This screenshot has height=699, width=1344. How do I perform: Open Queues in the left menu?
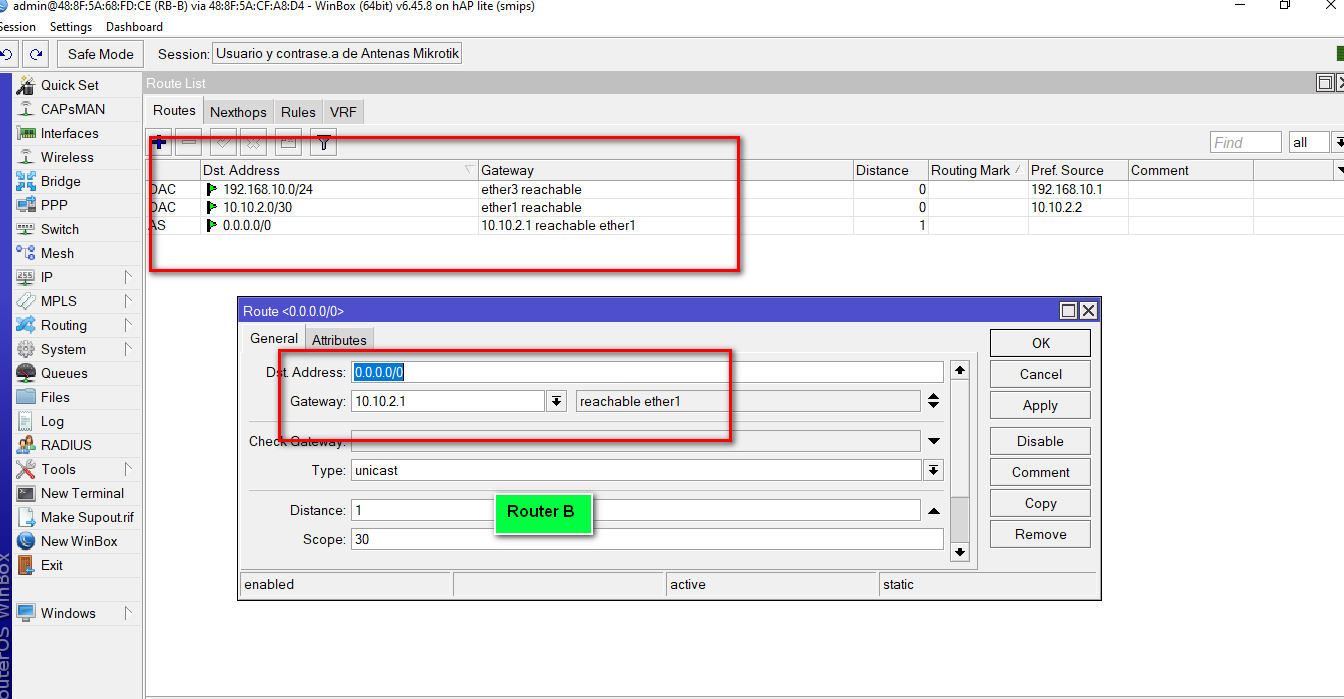[x=64, y=373]
